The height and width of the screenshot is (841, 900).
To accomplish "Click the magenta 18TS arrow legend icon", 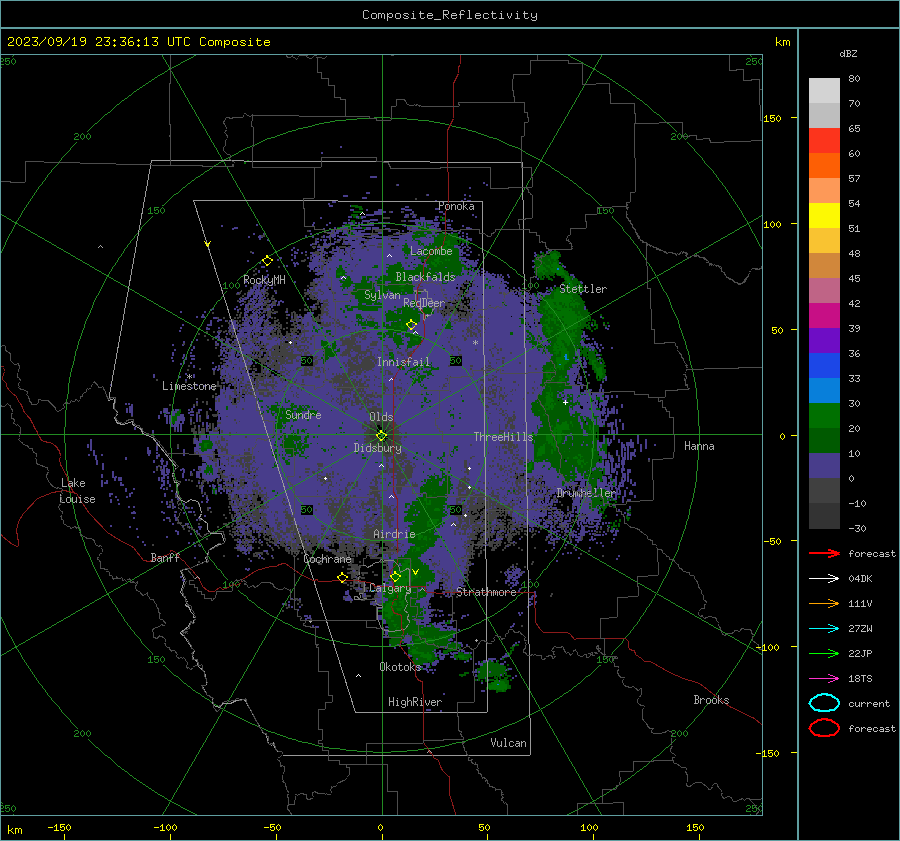I will coord(824,679).
